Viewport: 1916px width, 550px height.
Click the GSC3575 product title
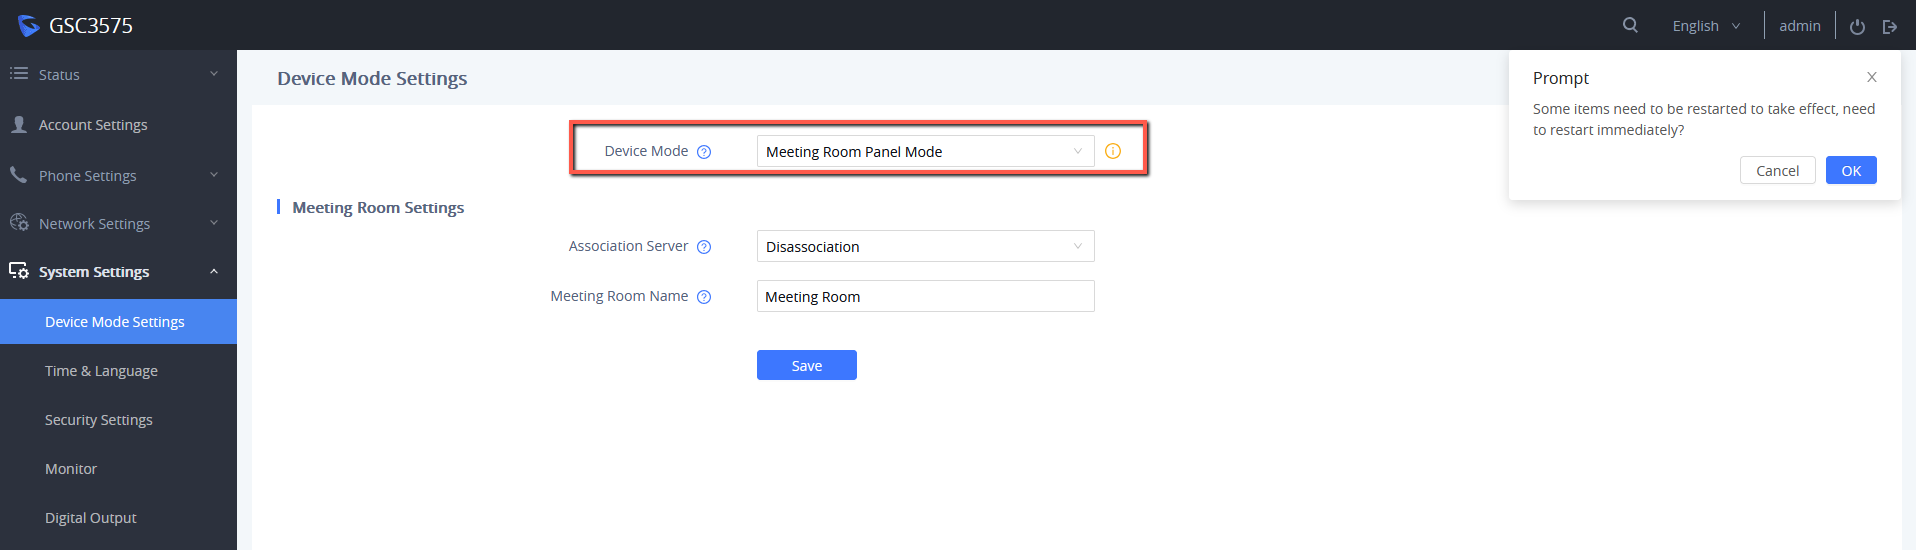pos(91,26)
